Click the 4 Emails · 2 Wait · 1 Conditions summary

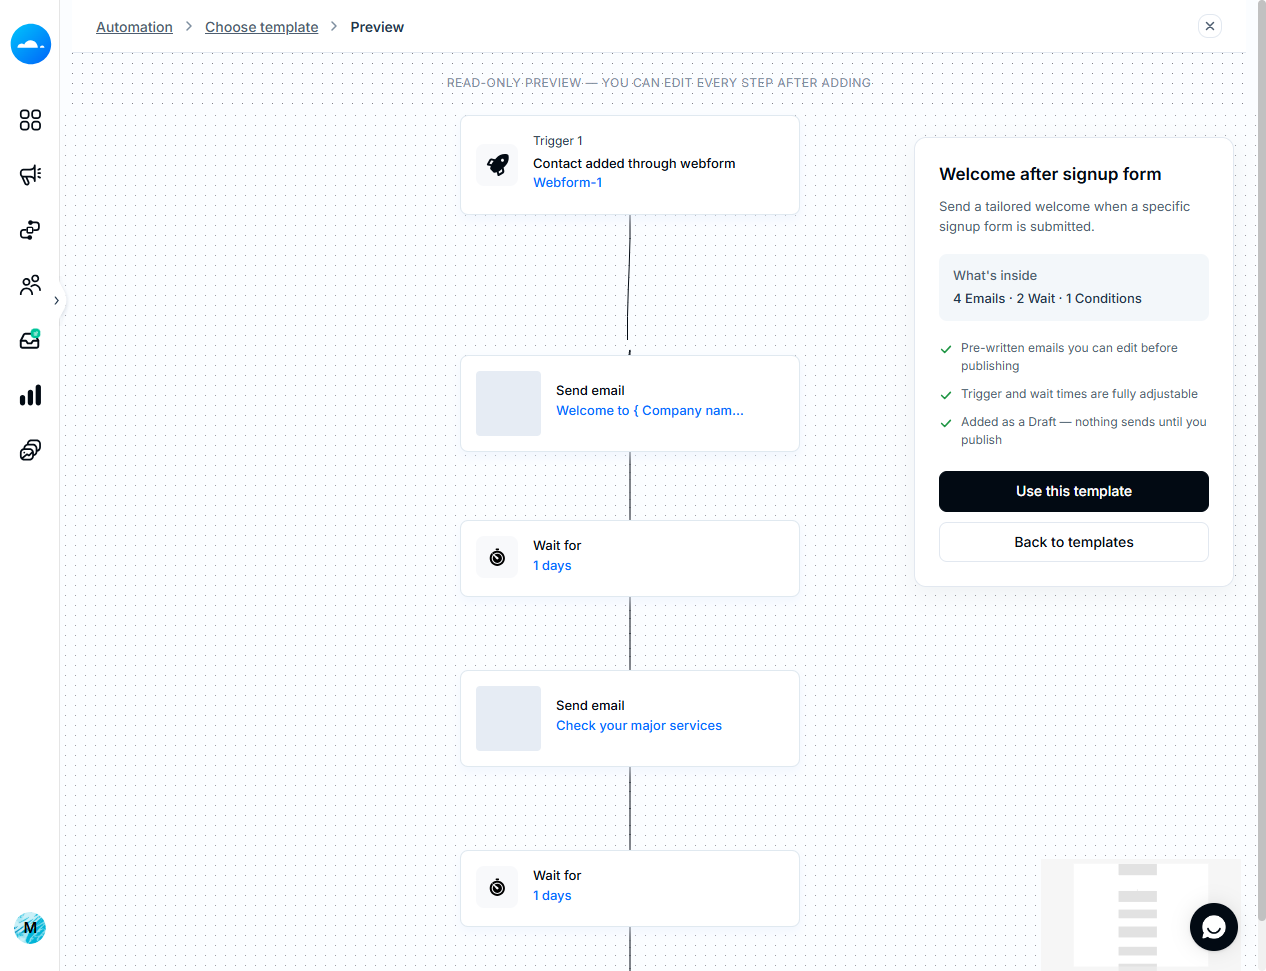point(1047,298)
